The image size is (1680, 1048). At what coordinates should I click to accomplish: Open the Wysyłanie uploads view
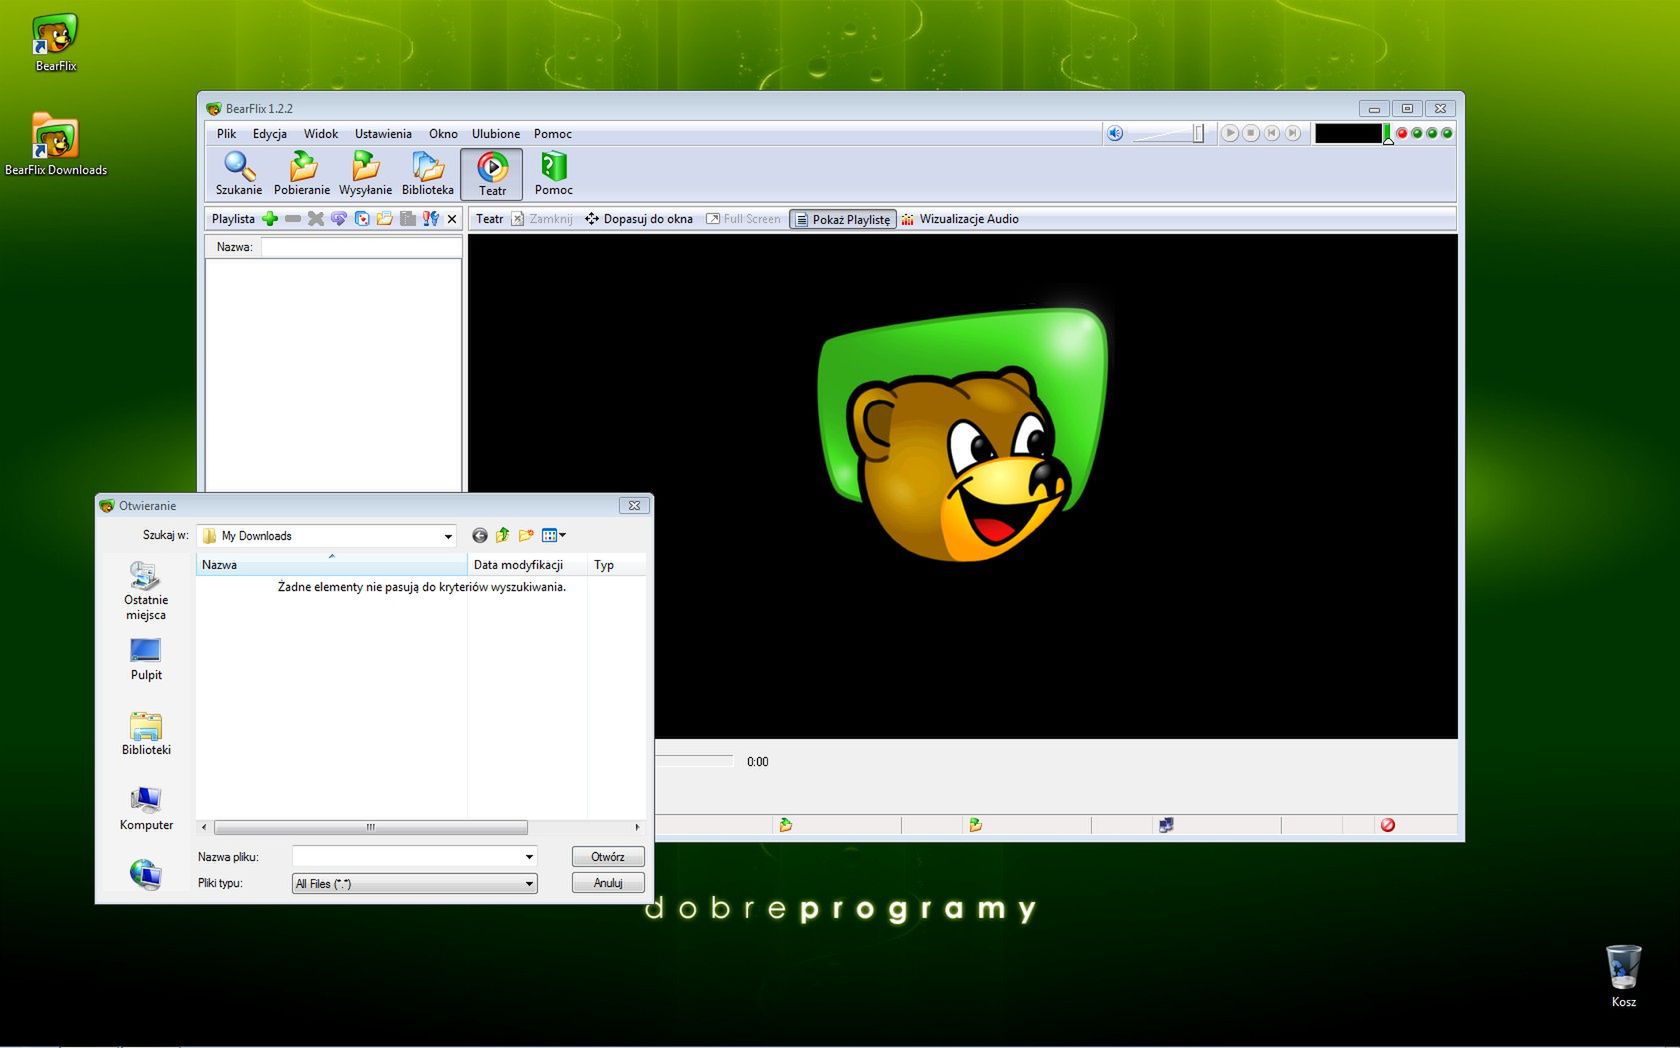click(365, 174)
